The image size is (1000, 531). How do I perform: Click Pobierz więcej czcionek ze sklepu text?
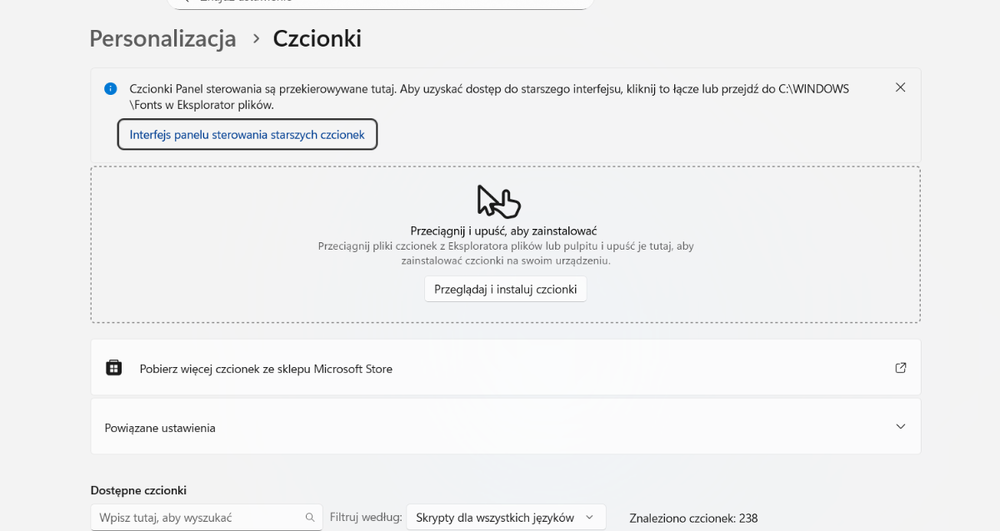tap(266, 369)
